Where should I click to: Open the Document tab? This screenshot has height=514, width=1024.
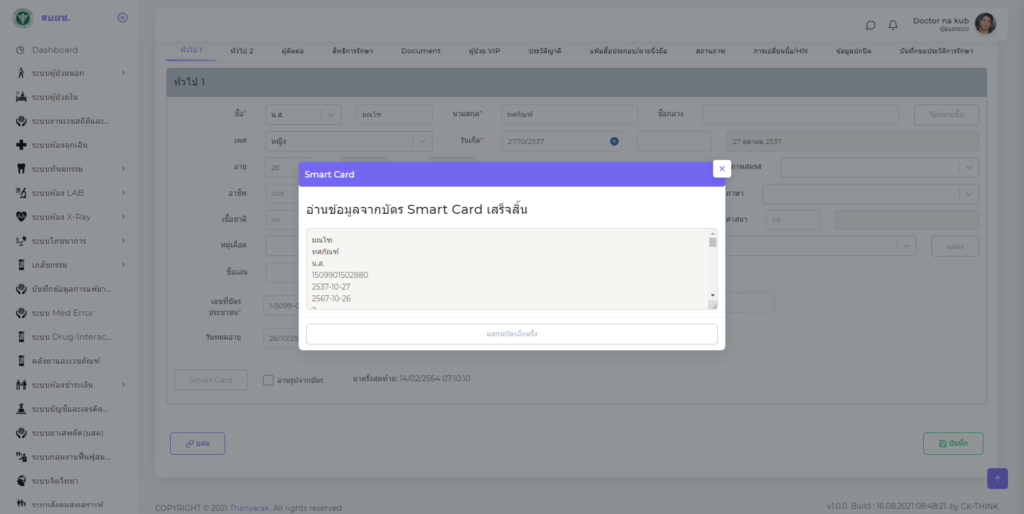pyautogui.click(x=420, y=50)
